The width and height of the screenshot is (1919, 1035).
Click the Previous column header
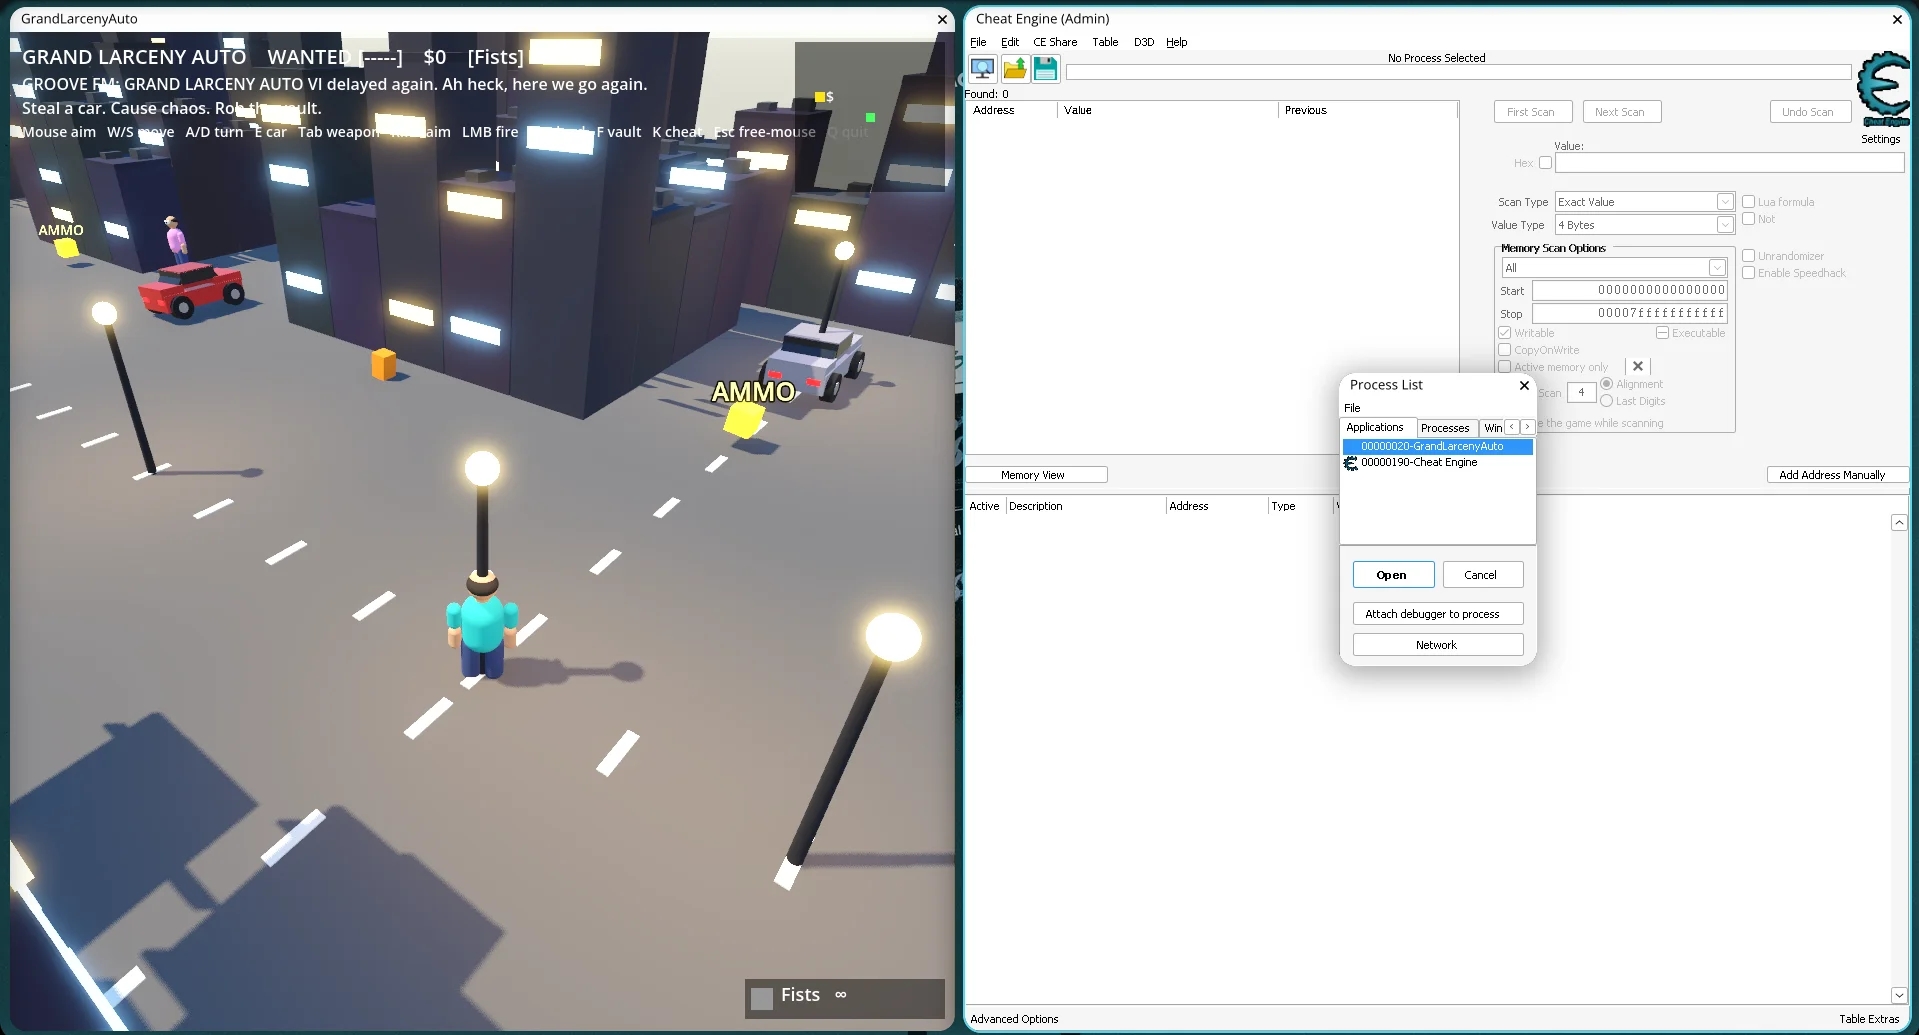(x=1368, y=111)
